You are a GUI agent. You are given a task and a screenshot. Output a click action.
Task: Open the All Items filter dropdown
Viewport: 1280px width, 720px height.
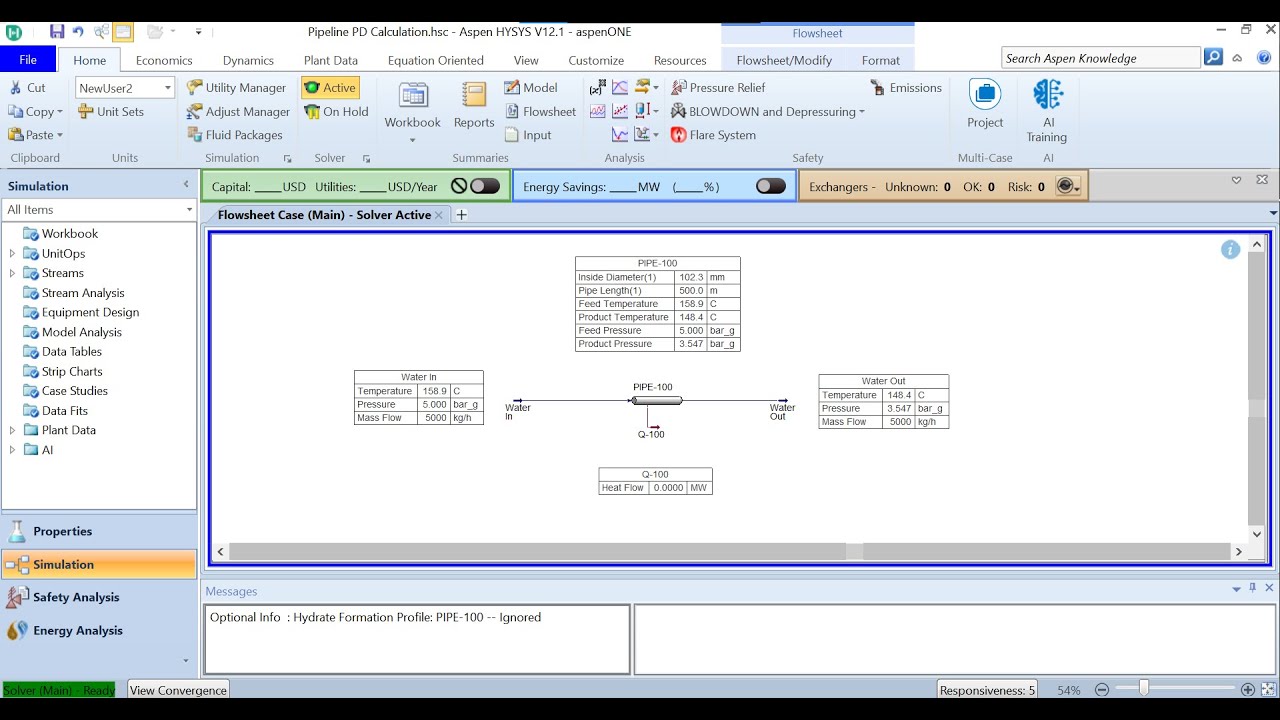(189, 210)
